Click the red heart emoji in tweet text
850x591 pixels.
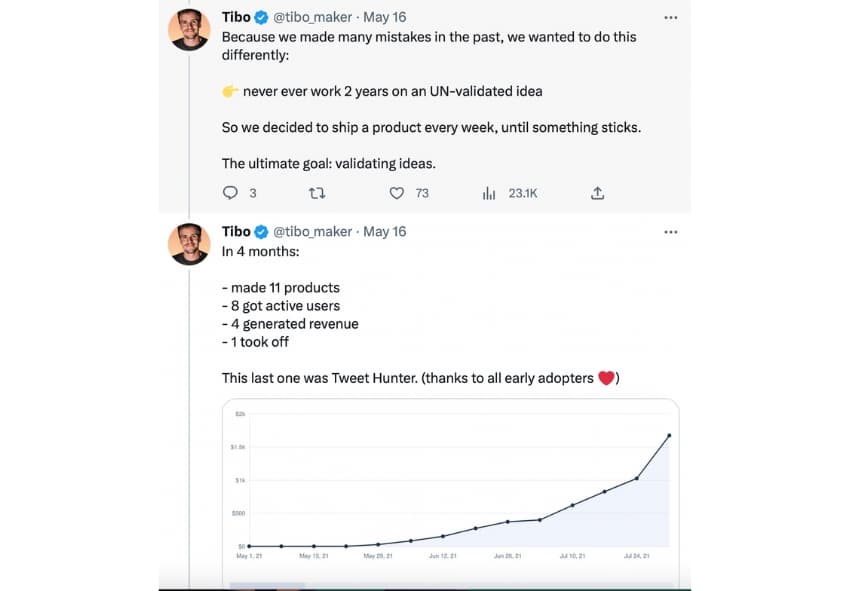[606, 379]
